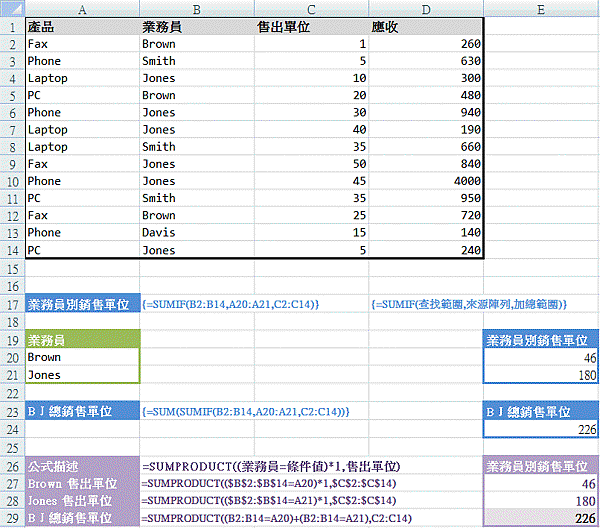Click the blue 業務員別銷售單位 label in row 17
The image size is (600, 528).
pyautogui.click(x=83, y=304)
